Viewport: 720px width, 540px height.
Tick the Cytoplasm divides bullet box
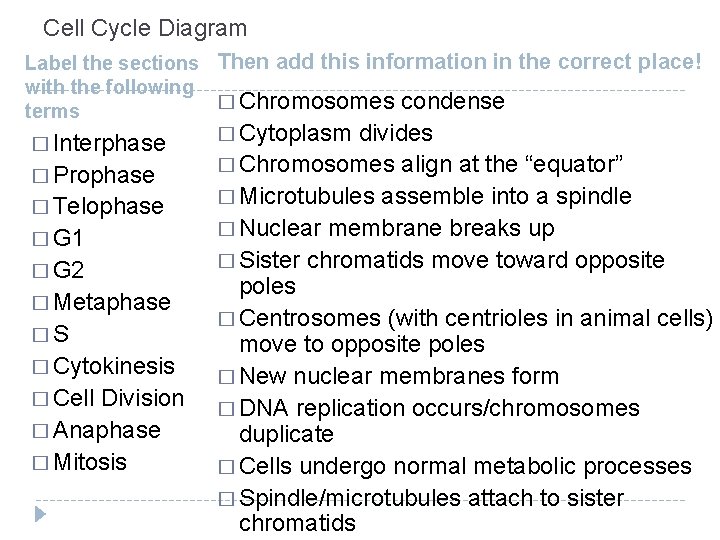226,134
